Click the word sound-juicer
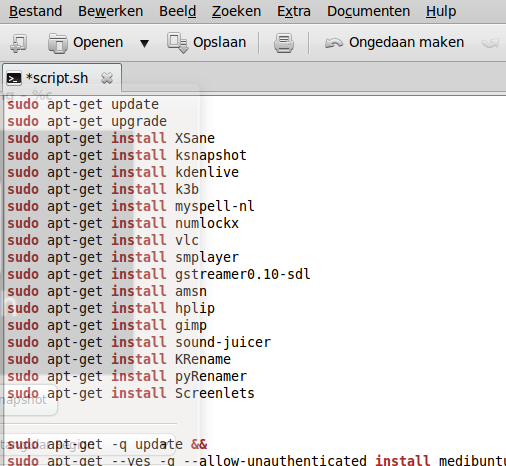Image resolution: width=506 pixels, height=466 pixels. click(x=223, y=342)
